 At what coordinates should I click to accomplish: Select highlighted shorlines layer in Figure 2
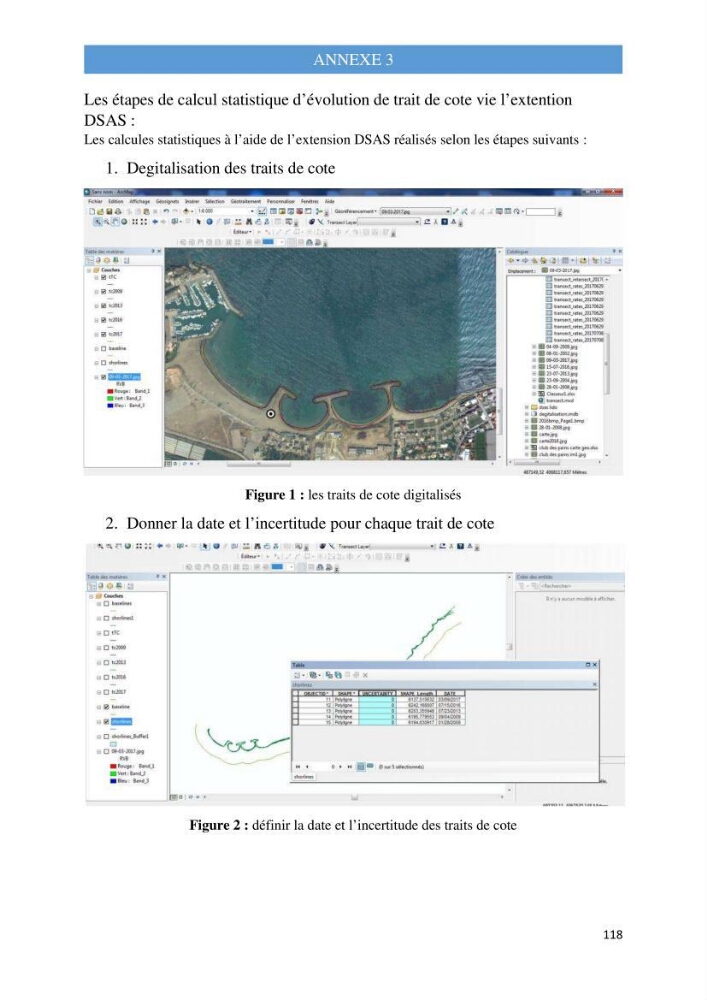coord(121,721)
